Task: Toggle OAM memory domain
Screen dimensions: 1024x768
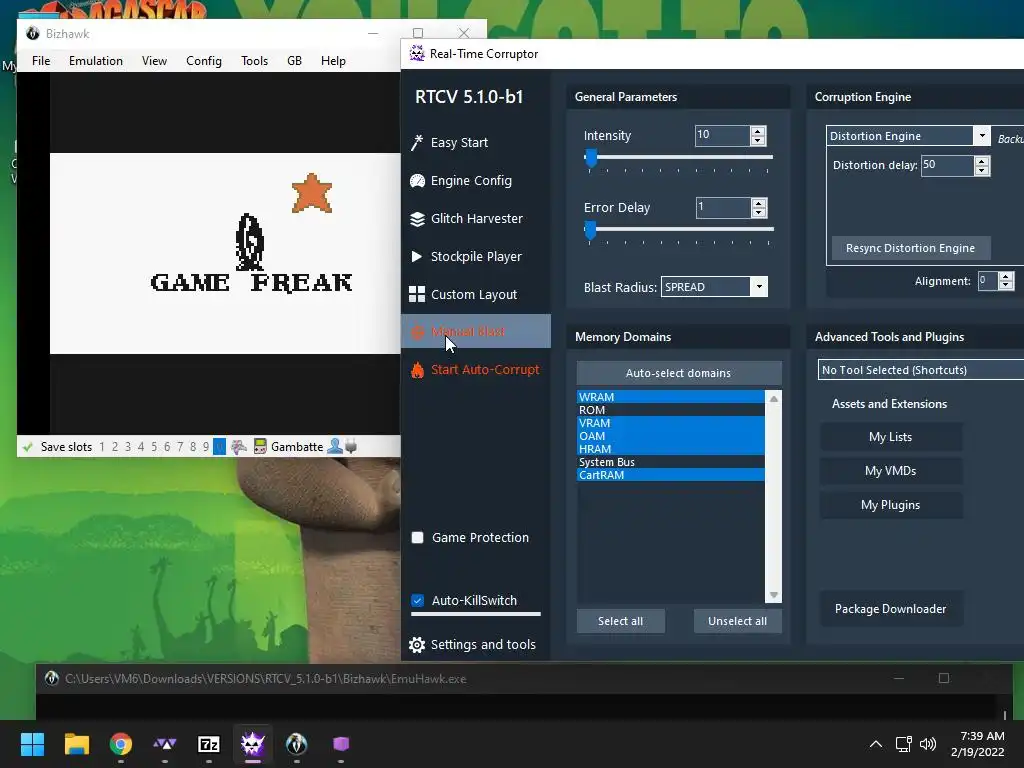Action: [x=670, y=436]
